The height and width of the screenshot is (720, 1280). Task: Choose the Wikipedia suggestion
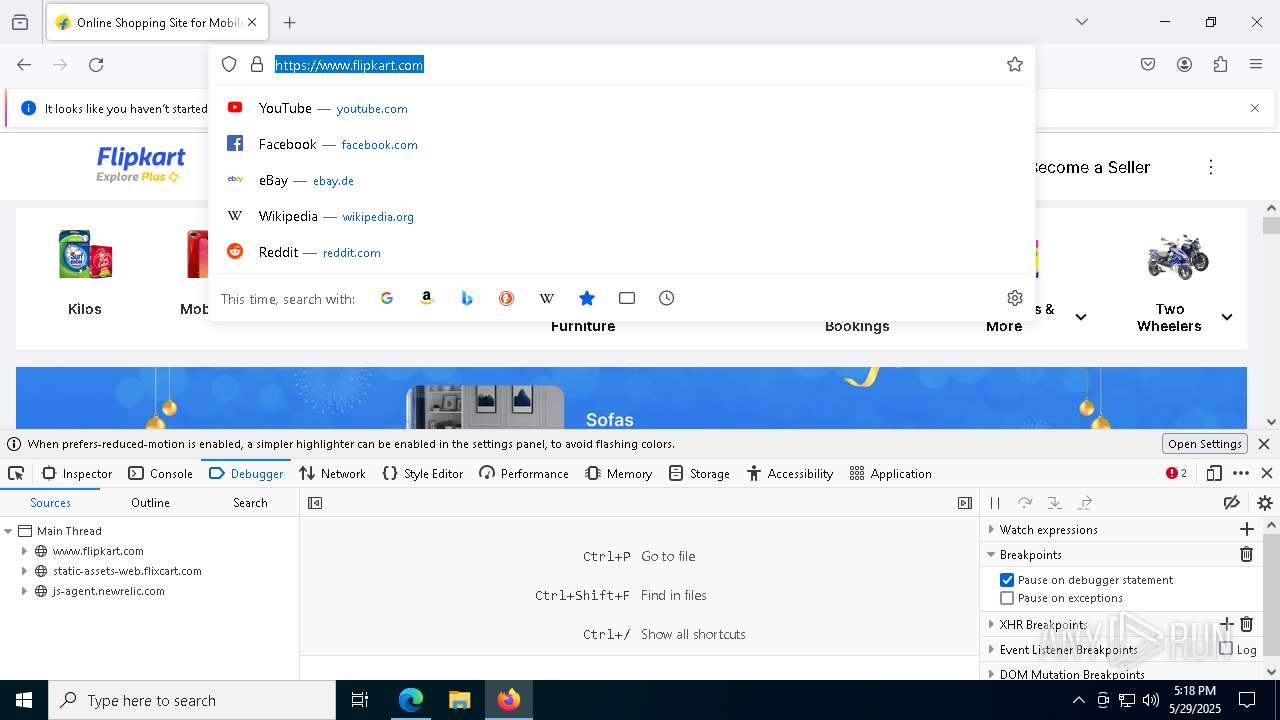coord(622,216)
